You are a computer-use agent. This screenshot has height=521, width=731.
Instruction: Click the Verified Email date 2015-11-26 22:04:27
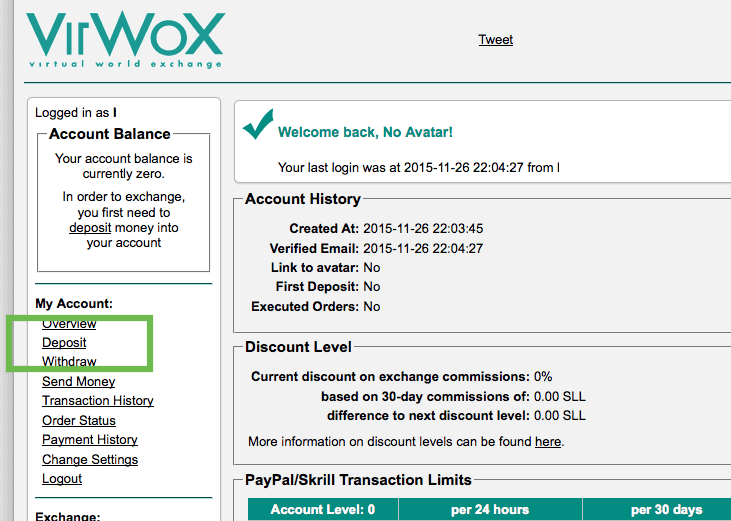coord(423,248)
